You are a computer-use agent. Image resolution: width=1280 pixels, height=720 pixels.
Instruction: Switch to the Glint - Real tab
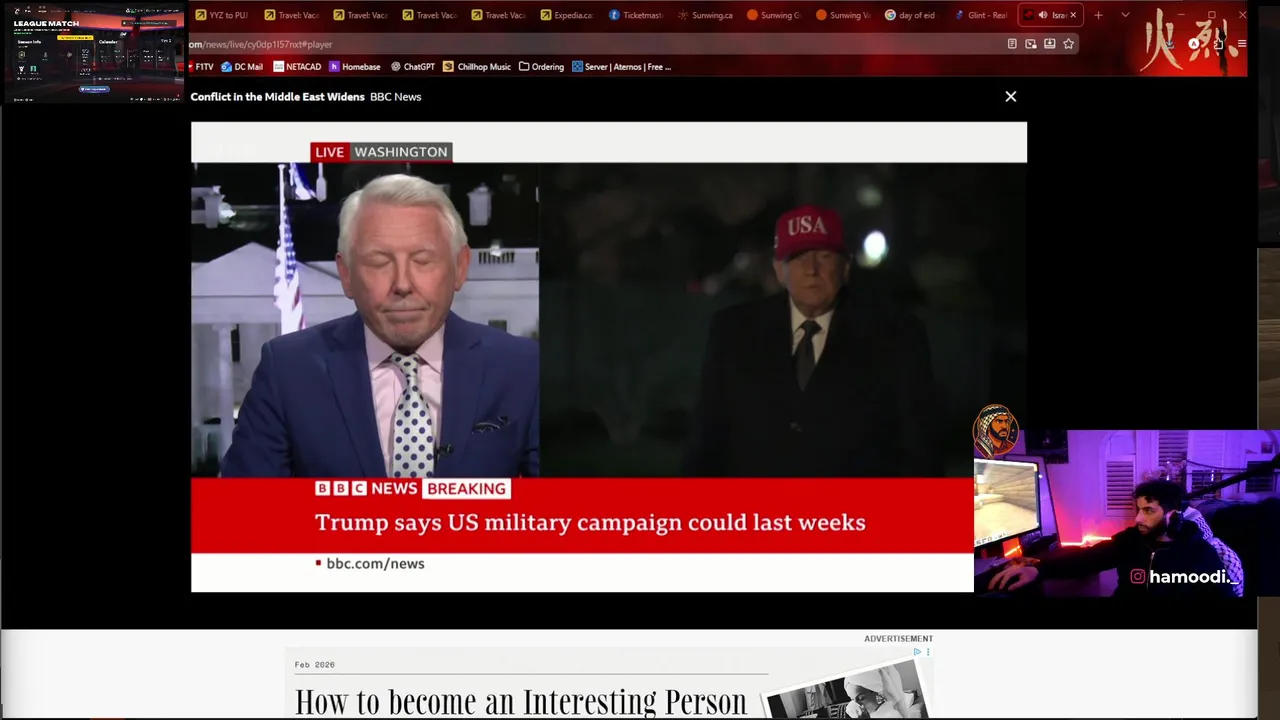980,15
